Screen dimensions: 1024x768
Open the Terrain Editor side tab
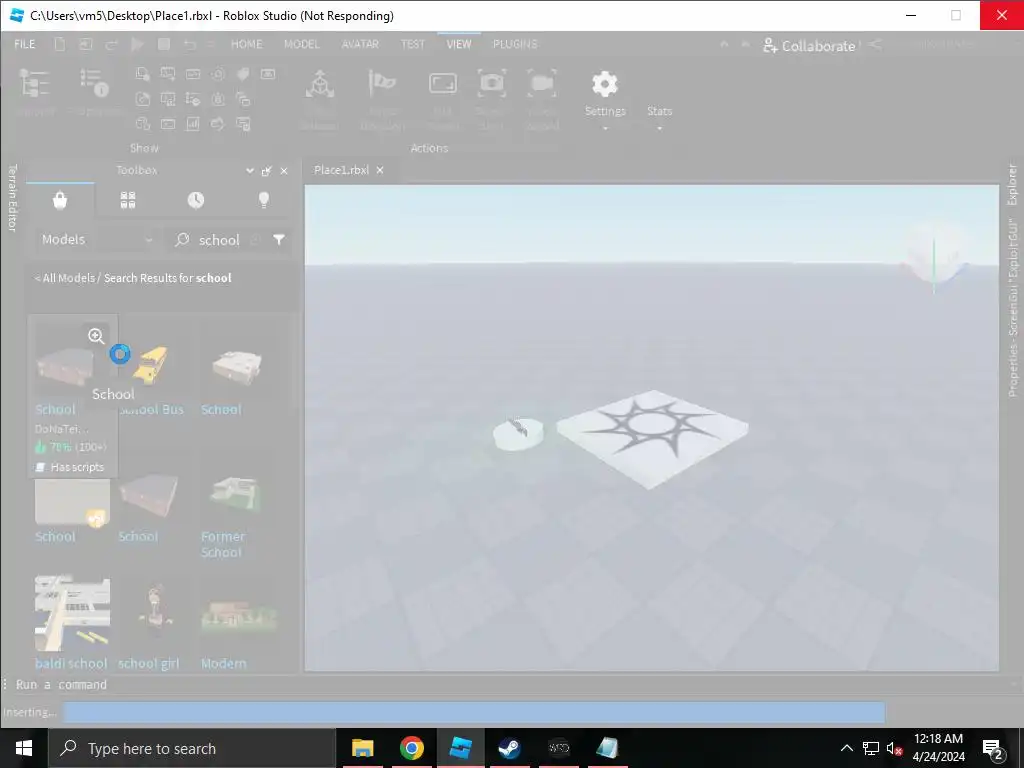12,198
